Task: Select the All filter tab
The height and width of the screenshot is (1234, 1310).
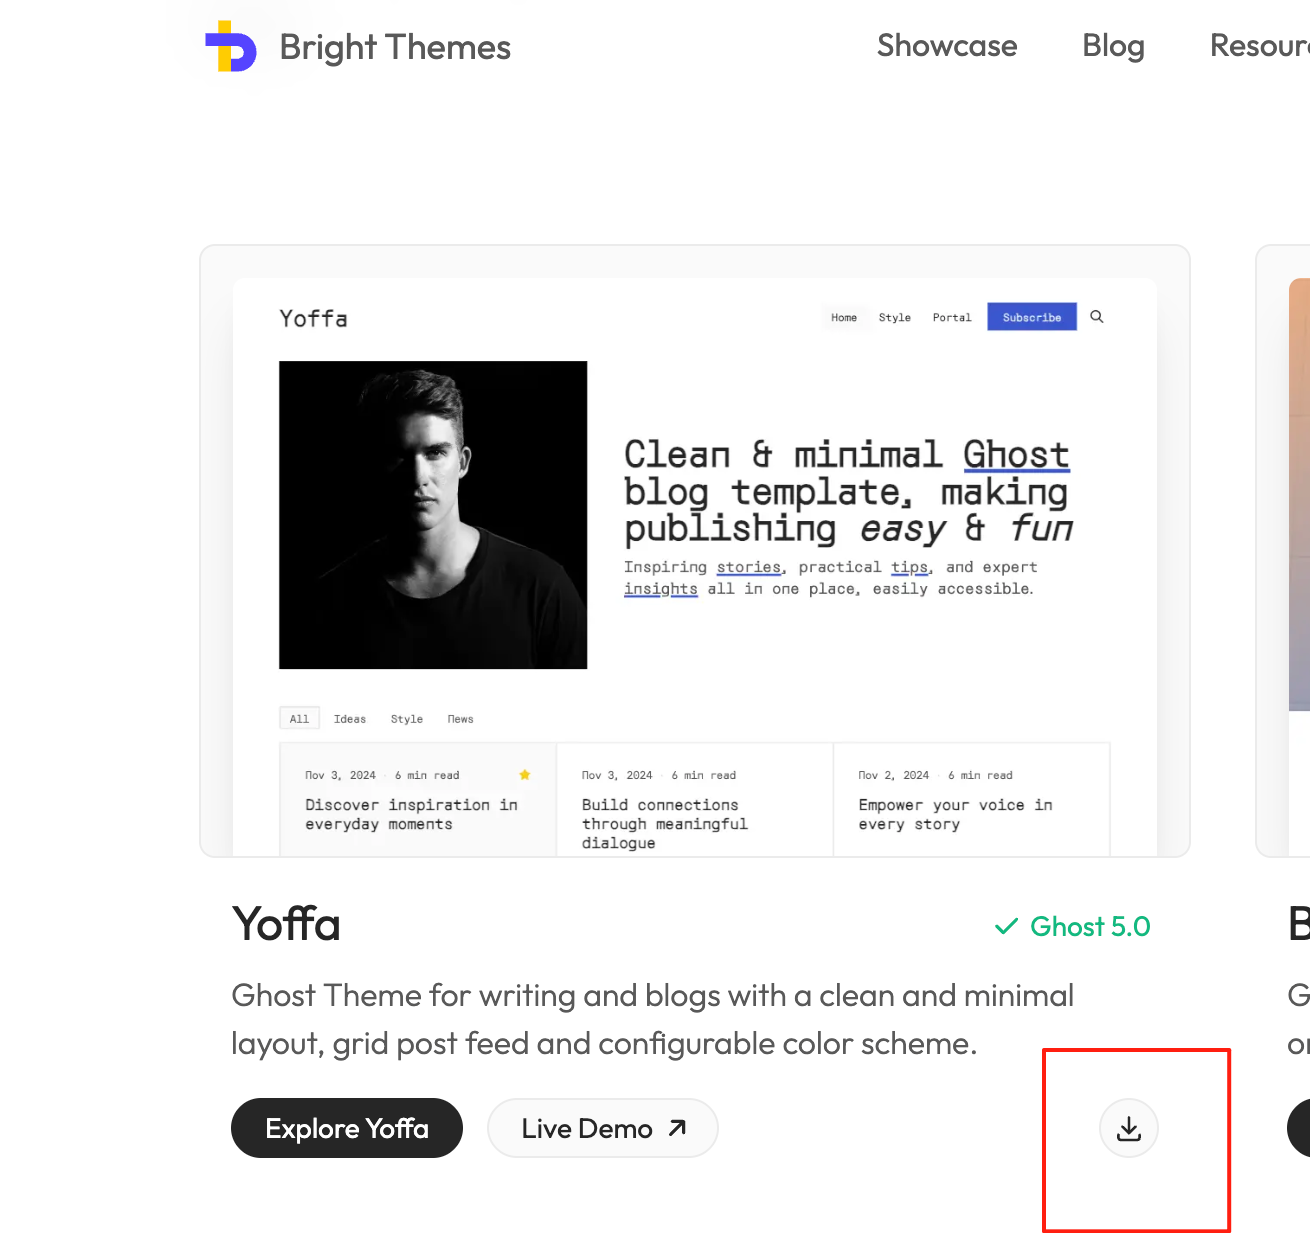Action: (299, 719)
